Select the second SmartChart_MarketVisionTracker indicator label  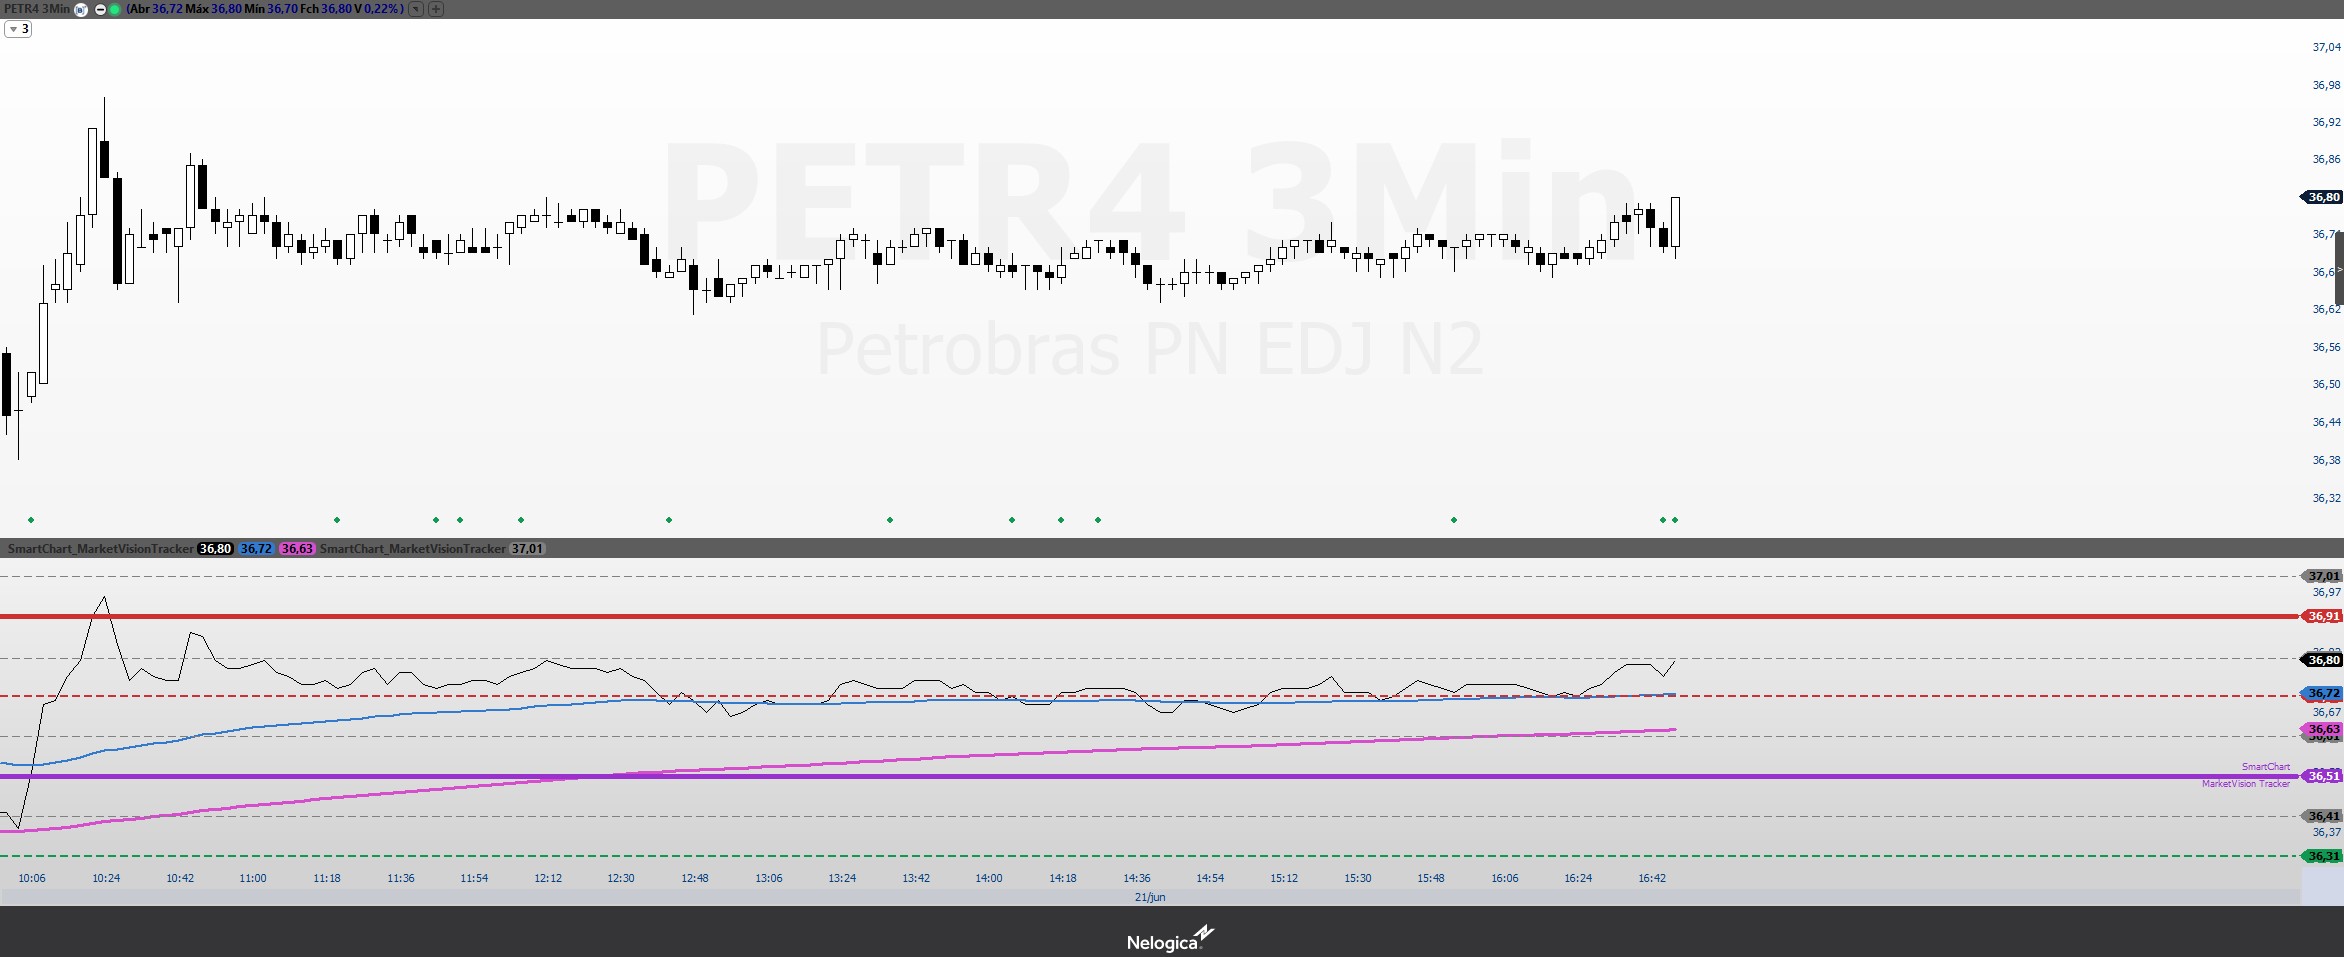(x=412, y=548)
